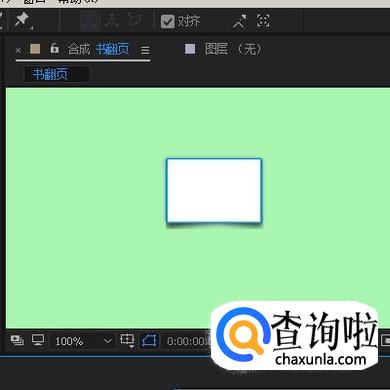The width and height of the screenshot is (390, 390).
Task: Expand the Puppet Pin tool variants arrow
Action: (x=31, y=28)
